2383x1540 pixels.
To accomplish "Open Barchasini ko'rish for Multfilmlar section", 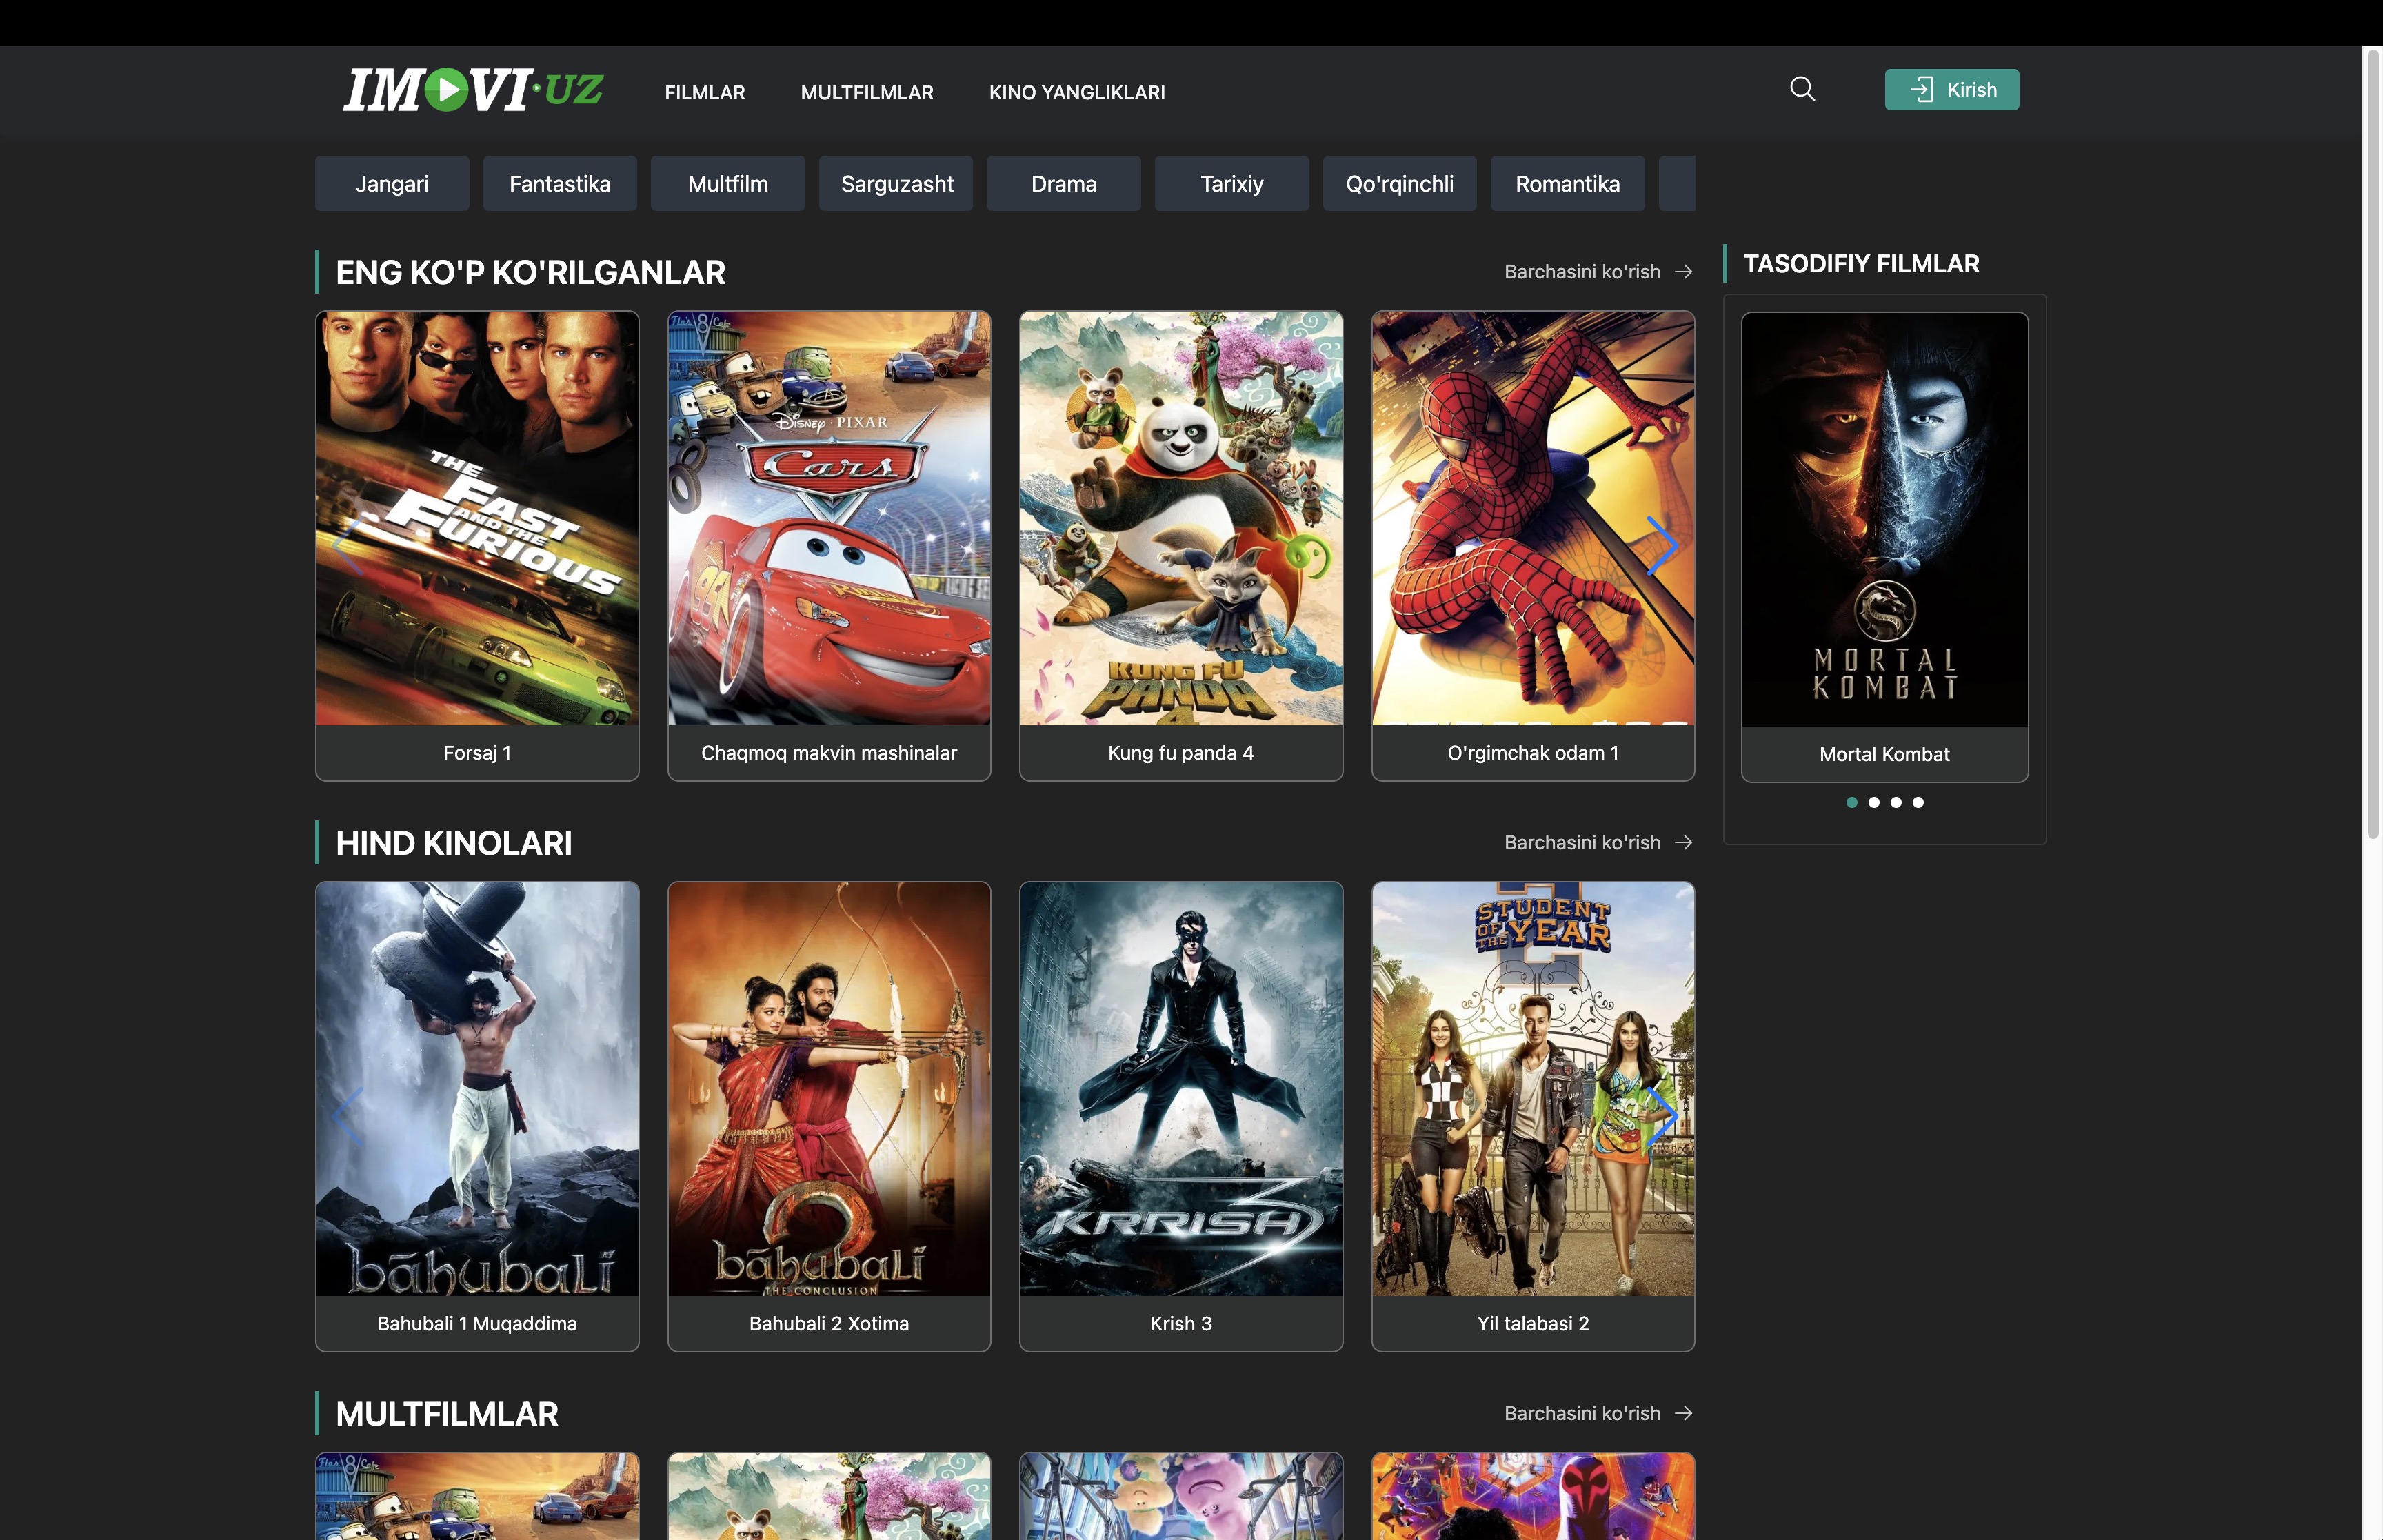I will [x=1598, y=1413].
